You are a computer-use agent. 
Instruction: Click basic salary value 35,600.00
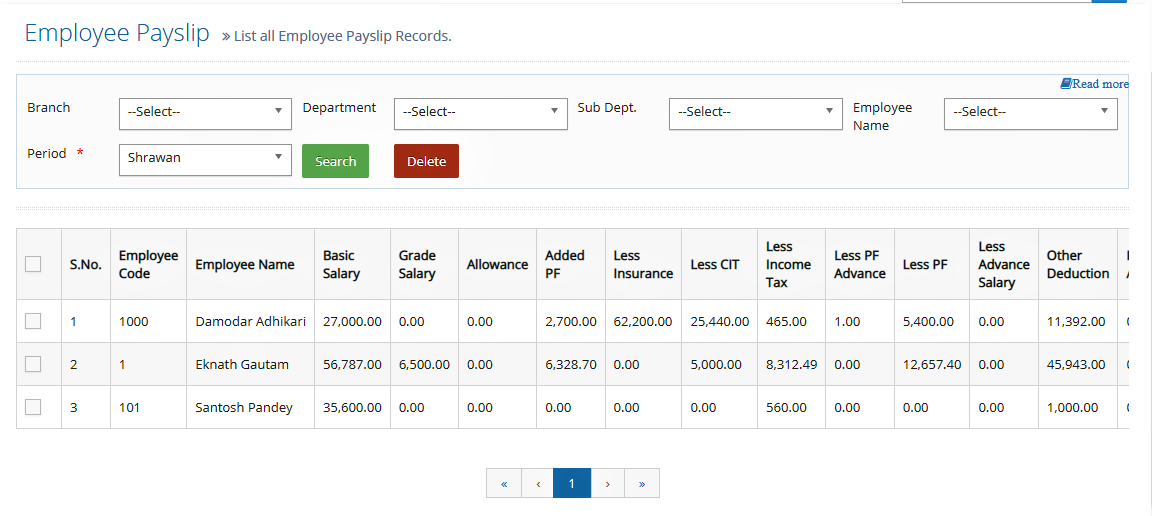coord(352,407)
